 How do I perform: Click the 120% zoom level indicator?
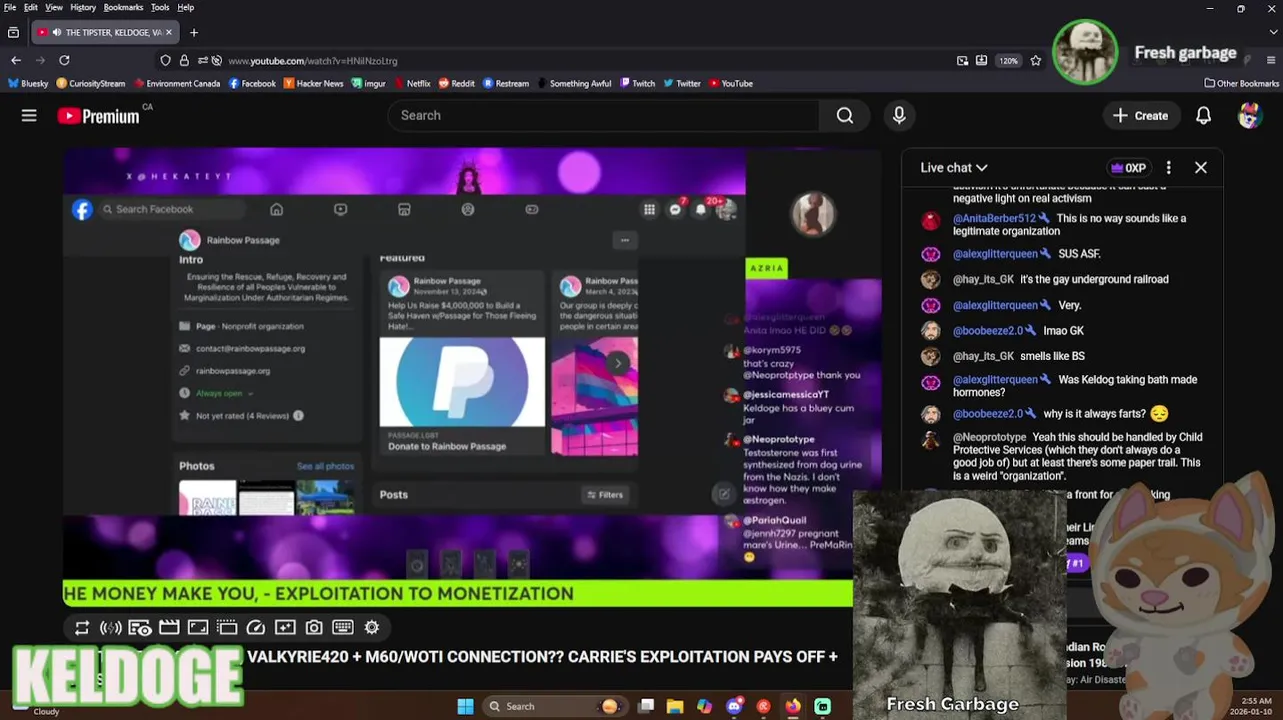[1008, 61]
